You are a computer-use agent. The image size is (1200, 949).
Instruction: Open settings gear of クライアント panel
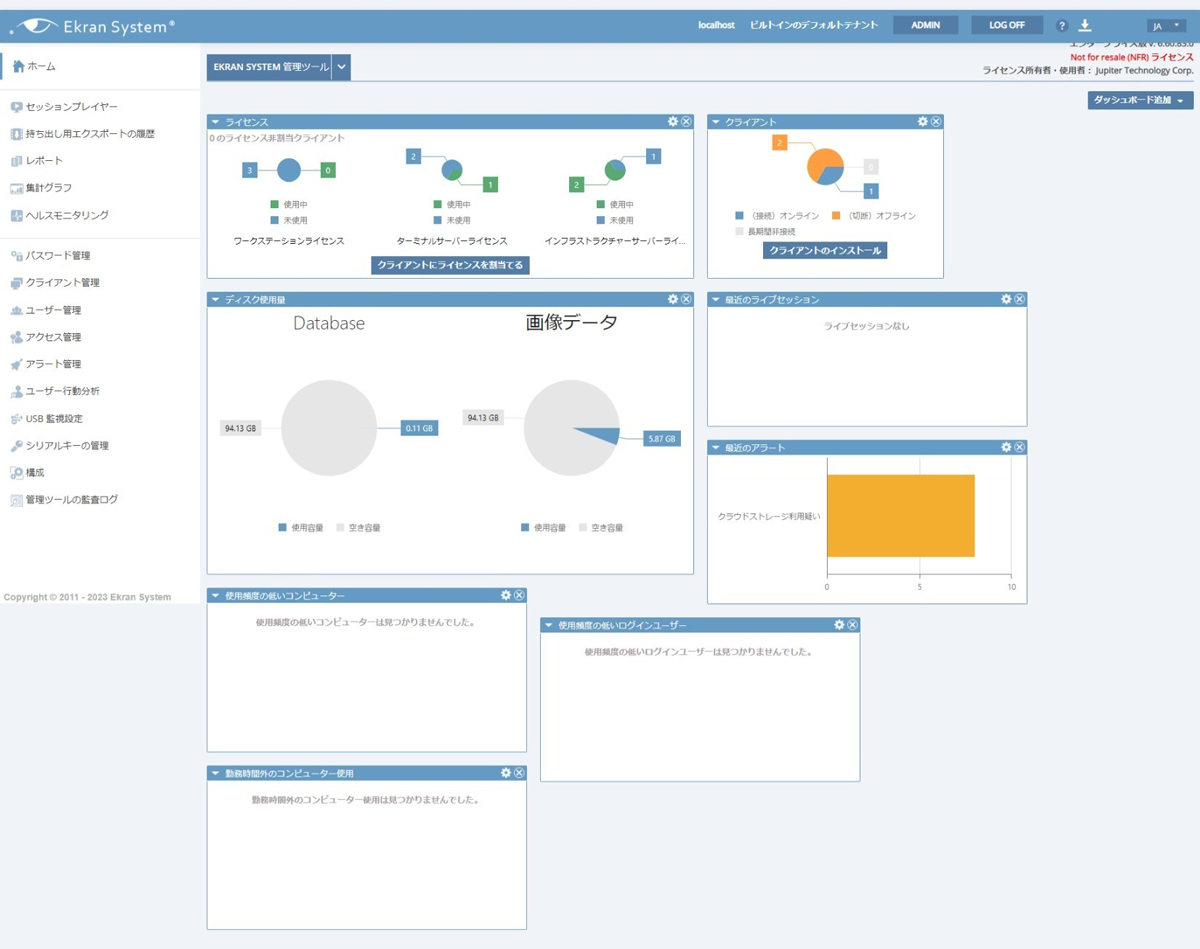point(922,122)
